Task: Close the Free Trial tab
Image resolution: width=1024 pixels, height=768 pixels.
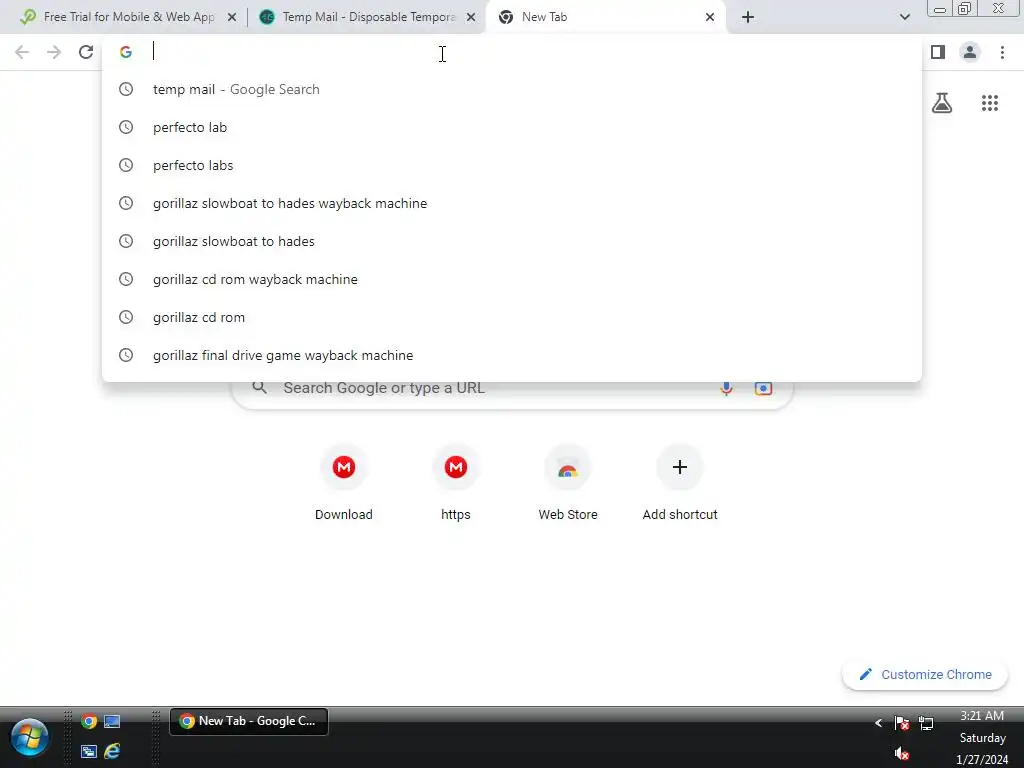Action: tap(231, 17)
